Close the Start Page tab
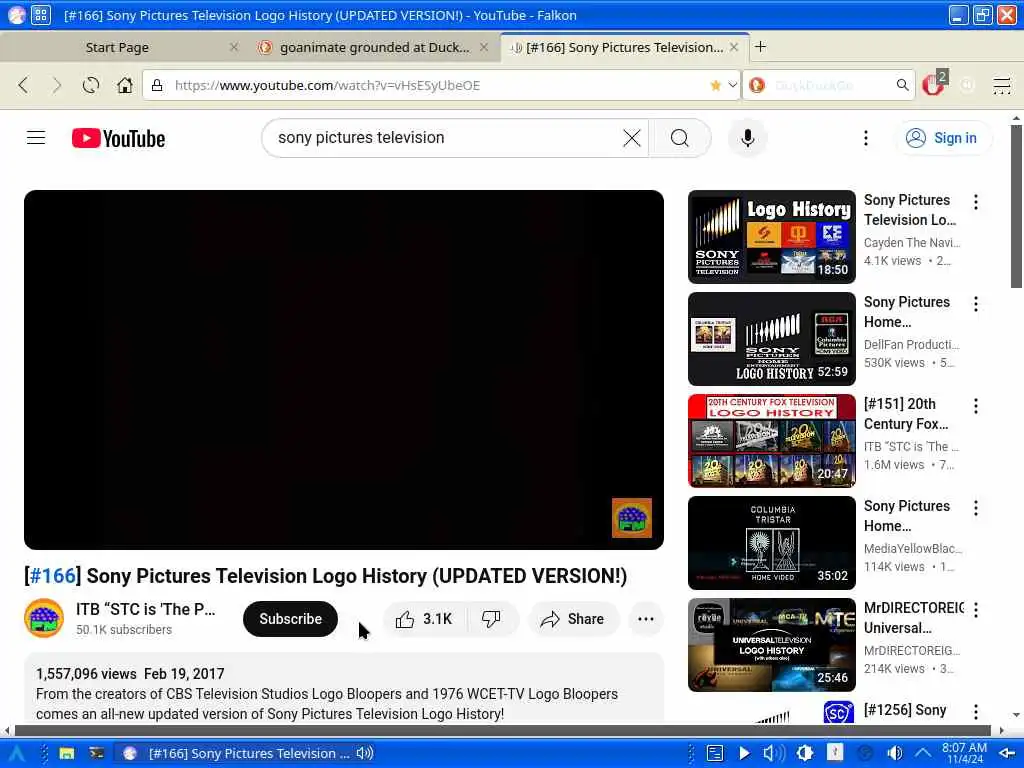1024x768 pixels. click(x=234, y=47)
